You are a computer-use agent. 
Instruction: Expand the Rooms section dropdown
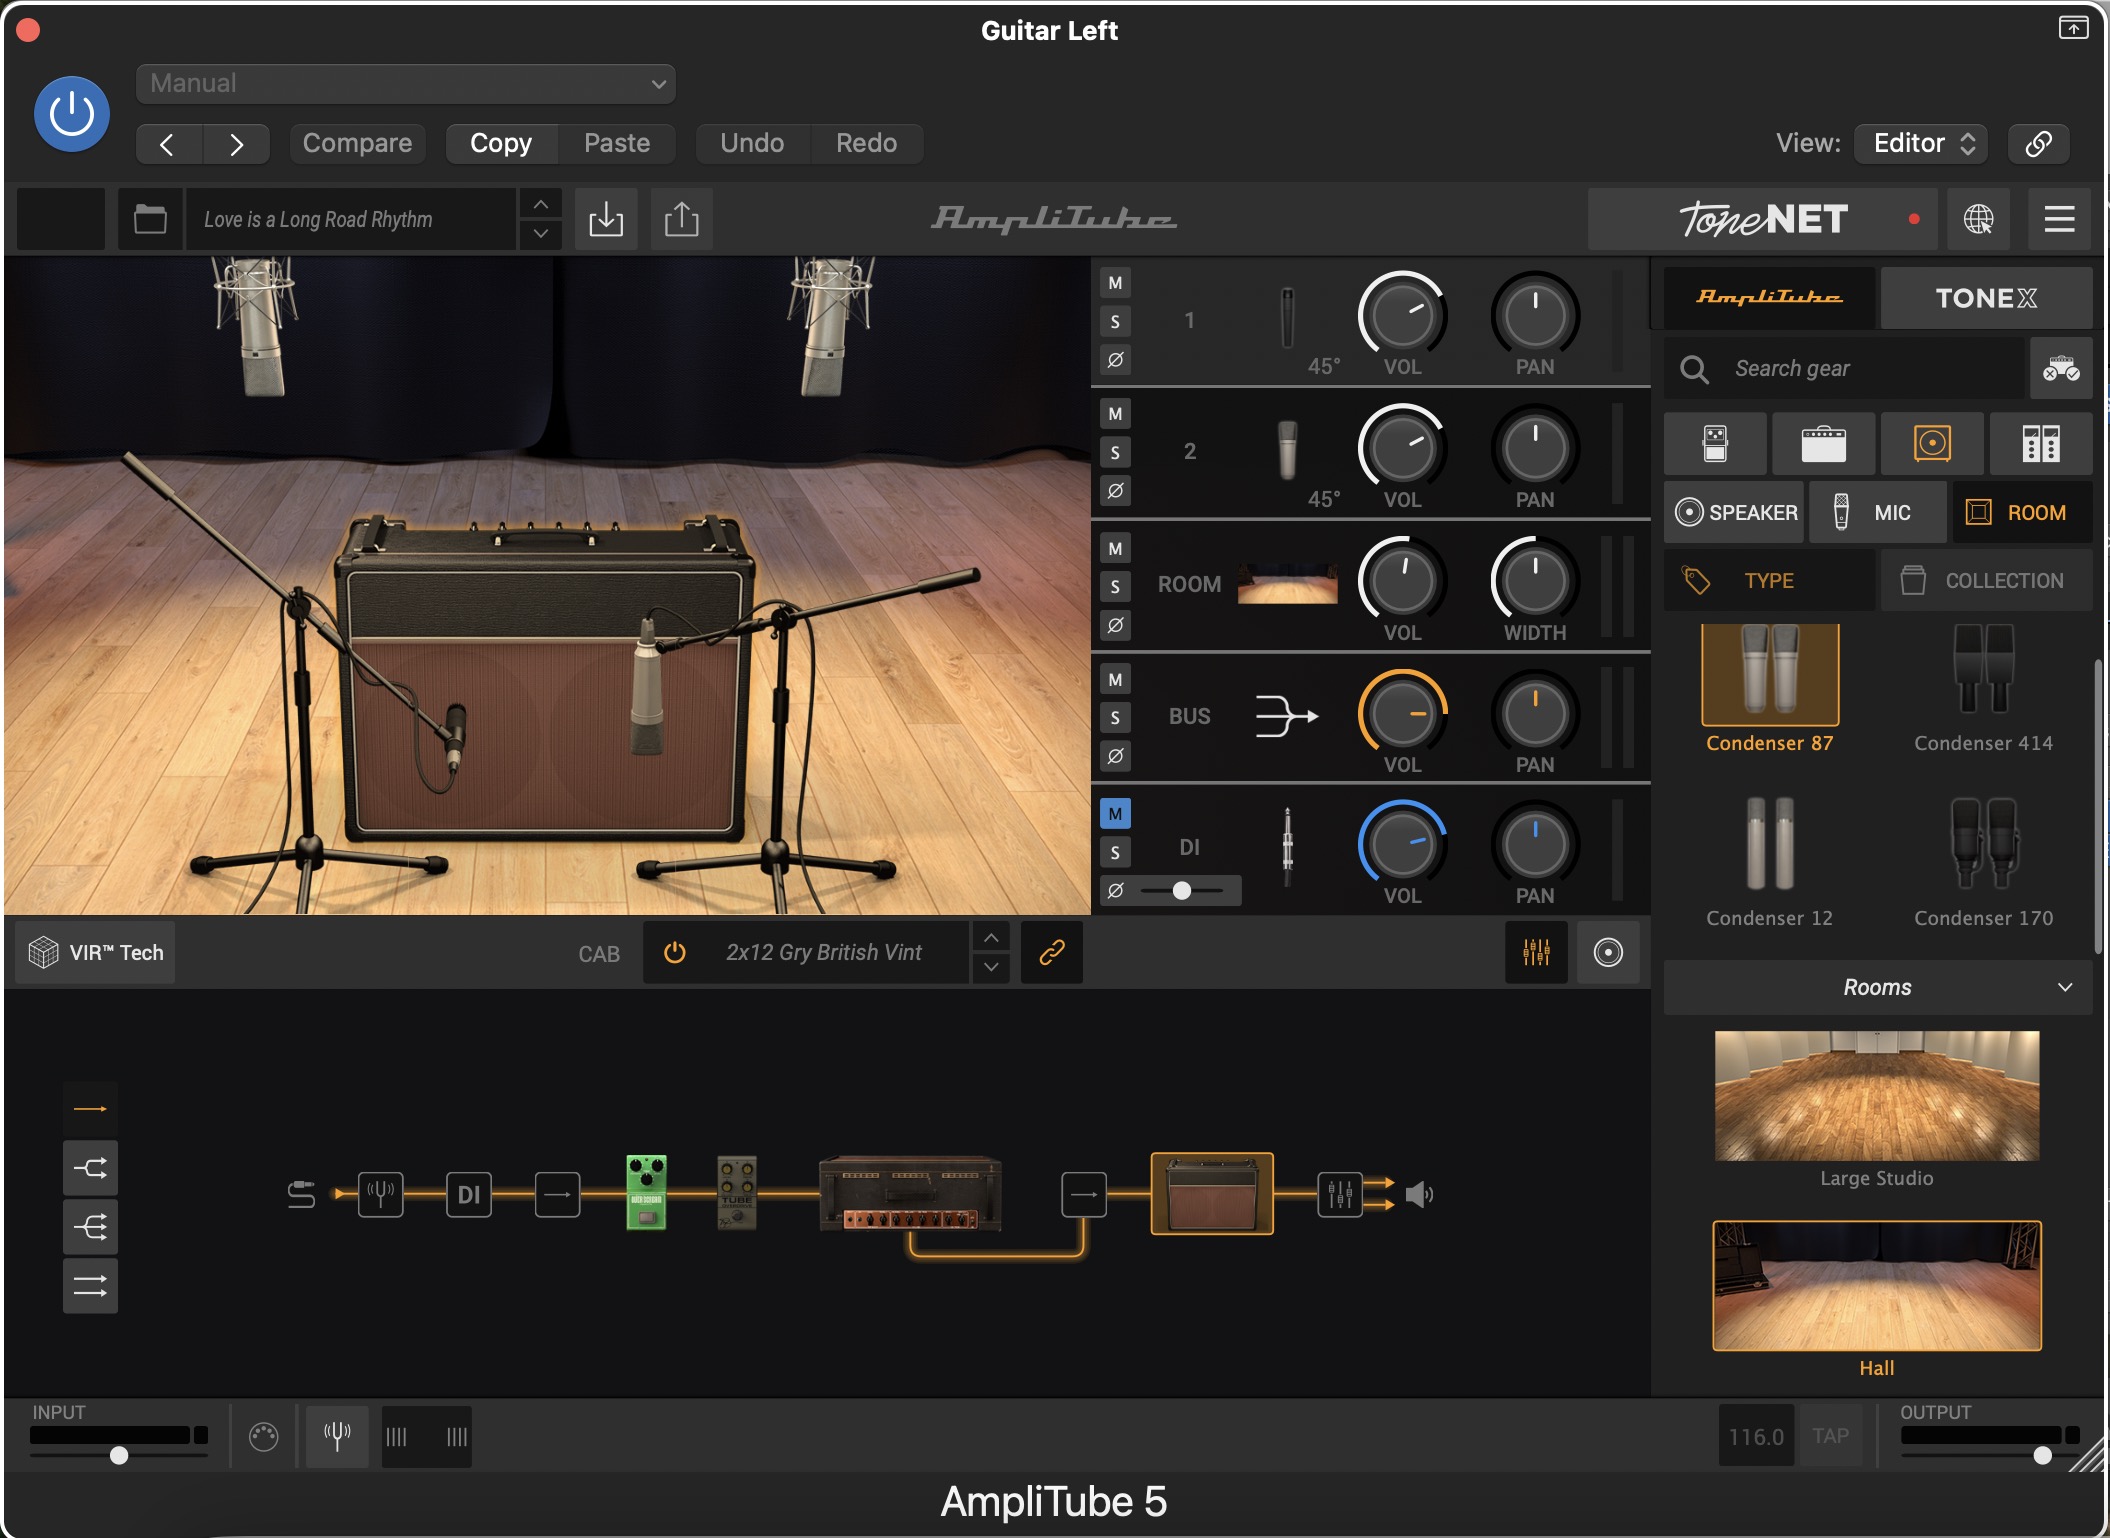point(1878,987)
